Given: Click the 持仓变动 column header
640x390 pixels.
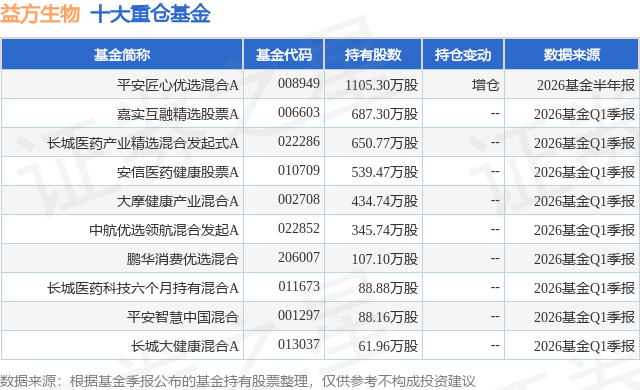Looking at the screenshot, I should click(463, 55).
